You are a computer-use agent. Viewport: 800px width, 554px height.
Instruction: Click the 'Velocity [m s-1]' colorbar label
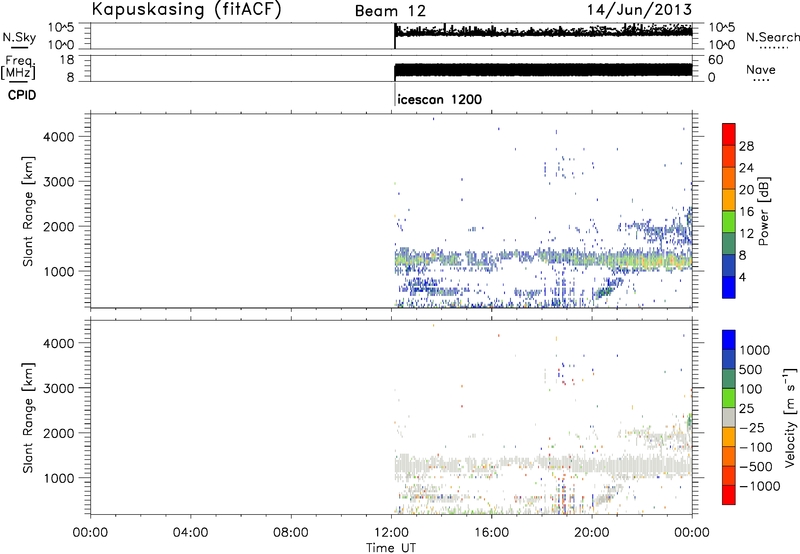pos(790,417)
